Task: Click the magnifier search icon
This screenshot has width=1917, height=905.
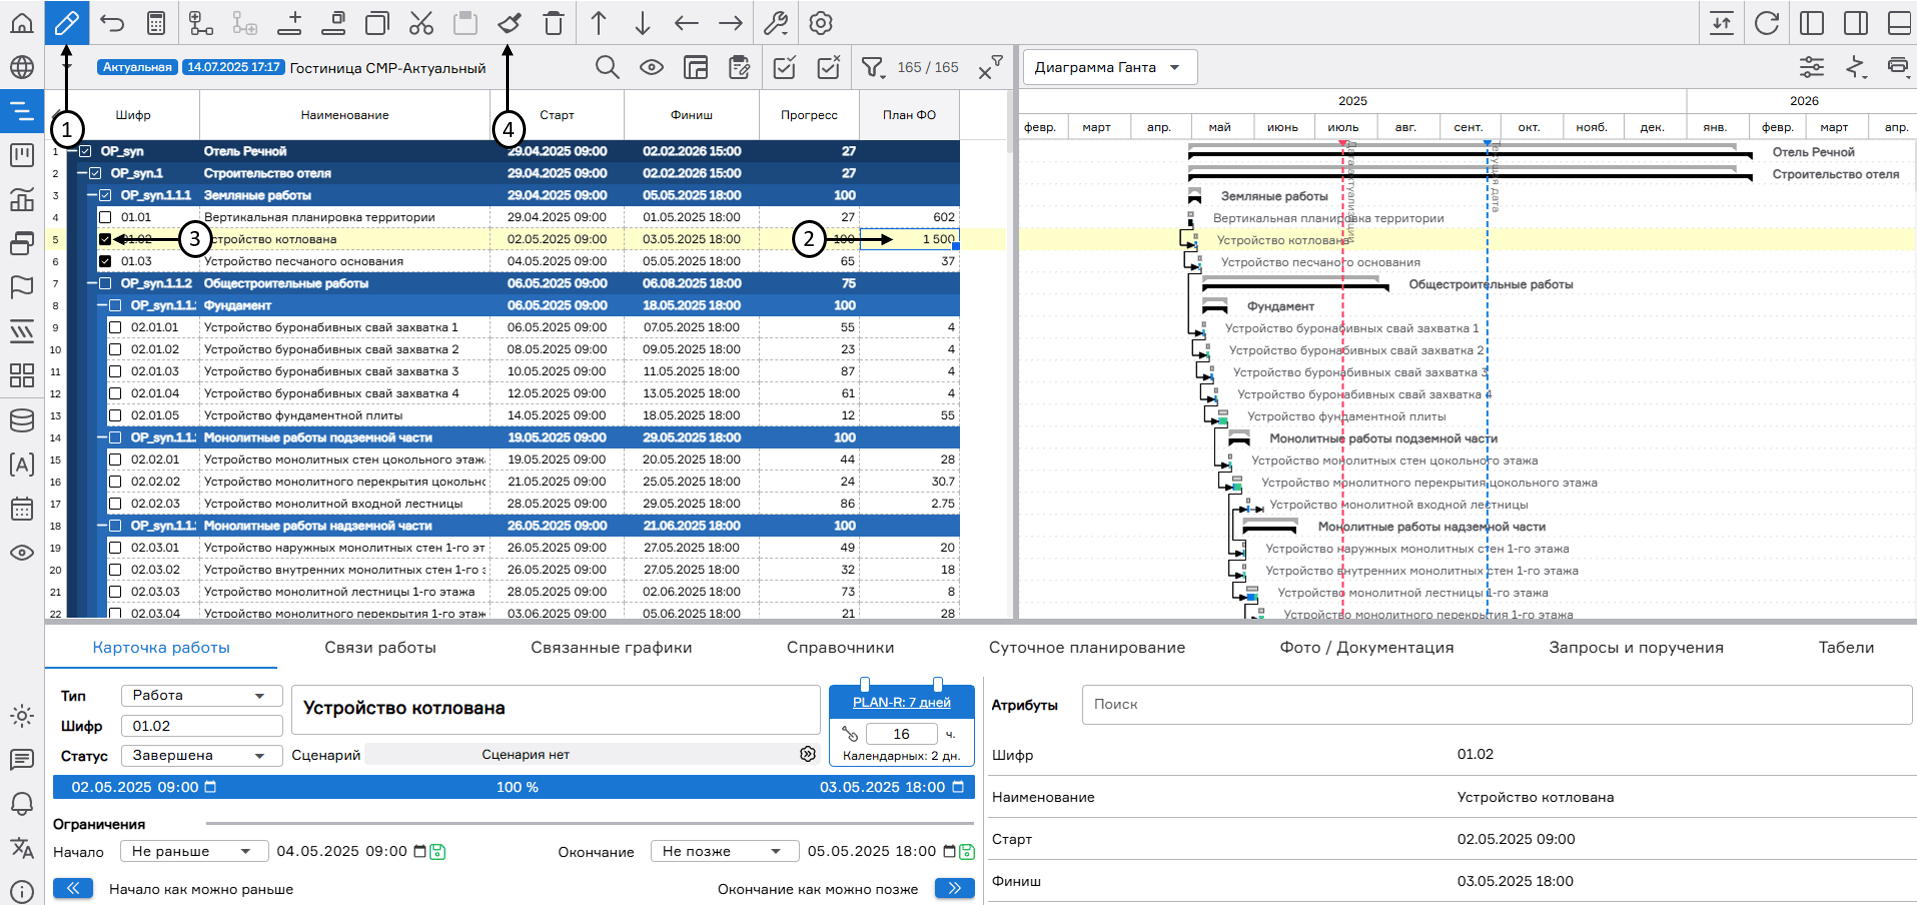Action: point(607,67)
